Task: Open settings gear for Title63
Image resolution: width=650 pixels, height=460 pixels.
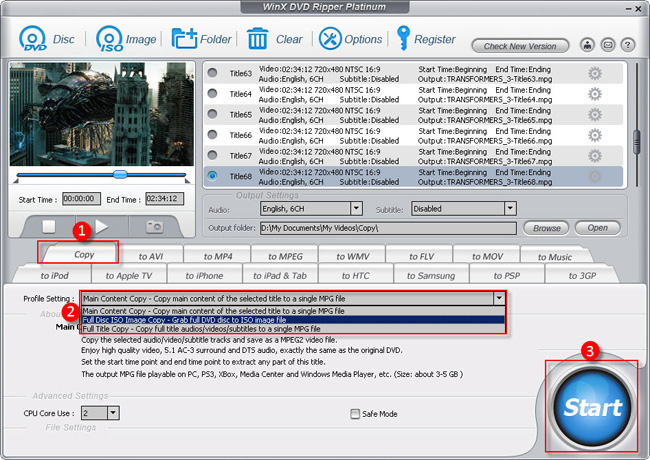Action: (x=595, y=74)
